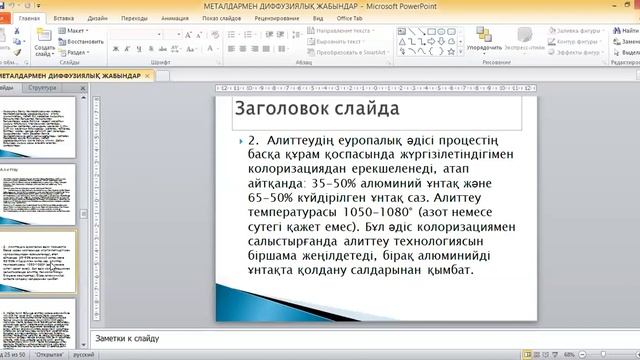Click the numbered list icon
This screenshot has width=640, height=360.
[249, 35]
